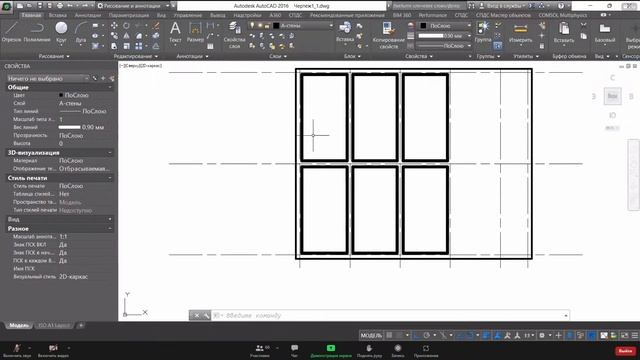Open the Аннотации ribbon tab
The image size is (640, 360).
88,15
